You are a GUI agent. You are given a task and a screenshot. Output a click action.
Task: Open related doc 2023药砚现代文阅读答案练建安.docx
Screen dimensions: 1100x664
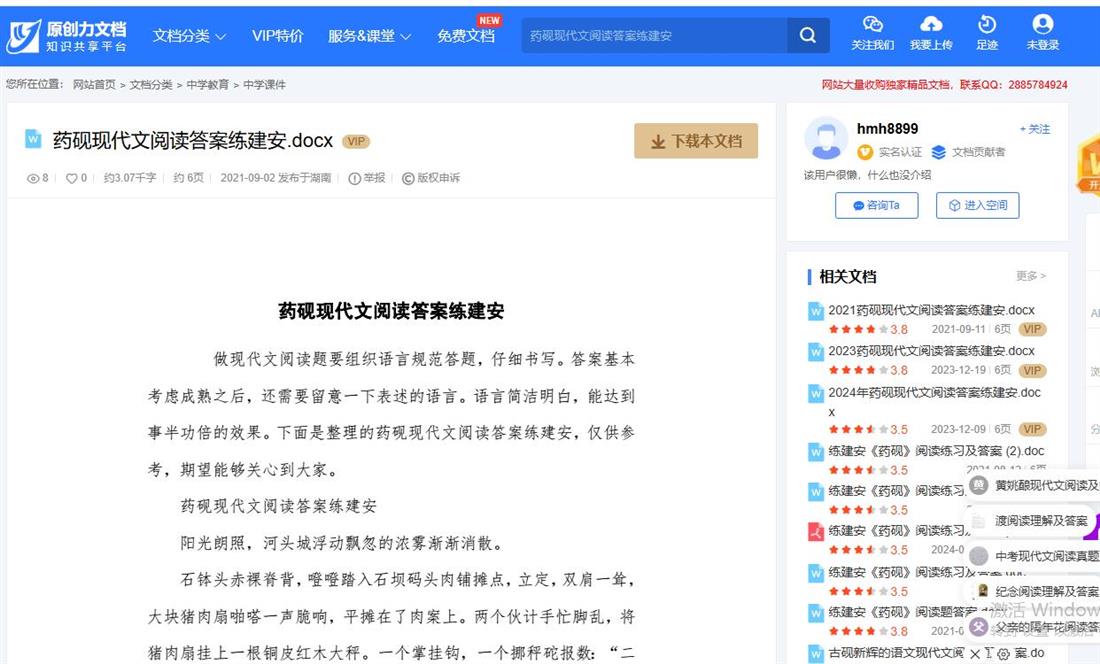[x=931, y=351]
